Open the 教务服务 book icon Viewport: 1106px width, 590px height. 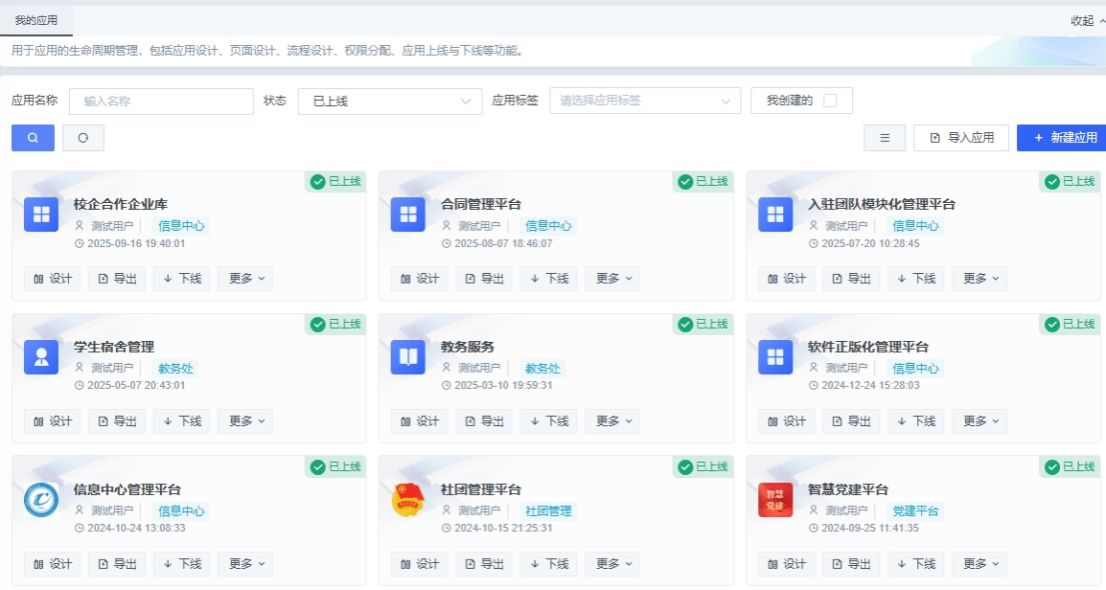[408, 357]
